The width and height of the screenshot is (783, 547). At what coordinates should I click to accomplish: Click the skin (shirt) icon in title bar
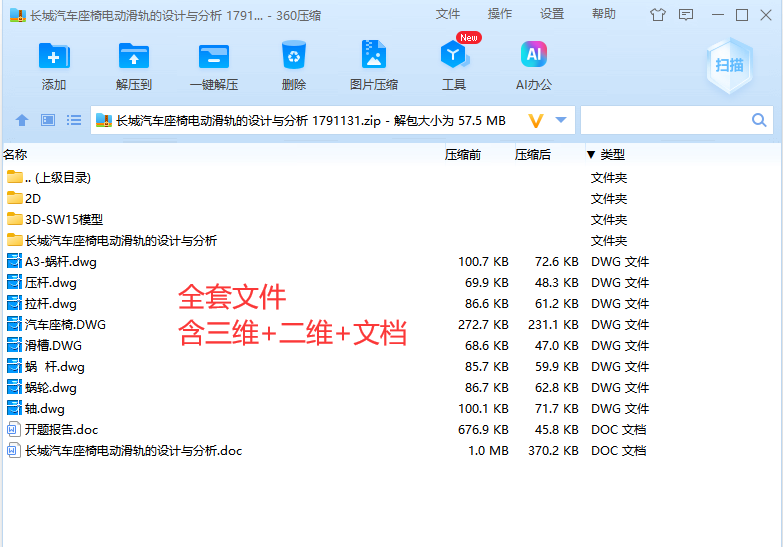coord(658,15)
